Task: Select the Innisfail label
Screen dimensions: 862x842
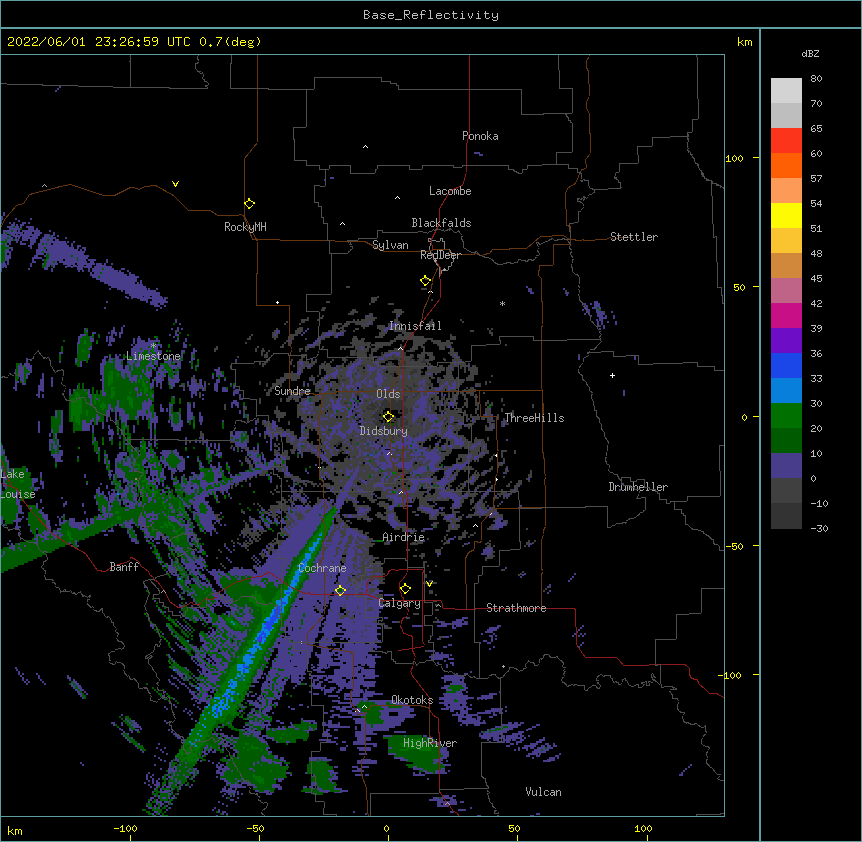Action: click(x=415, y=326)
